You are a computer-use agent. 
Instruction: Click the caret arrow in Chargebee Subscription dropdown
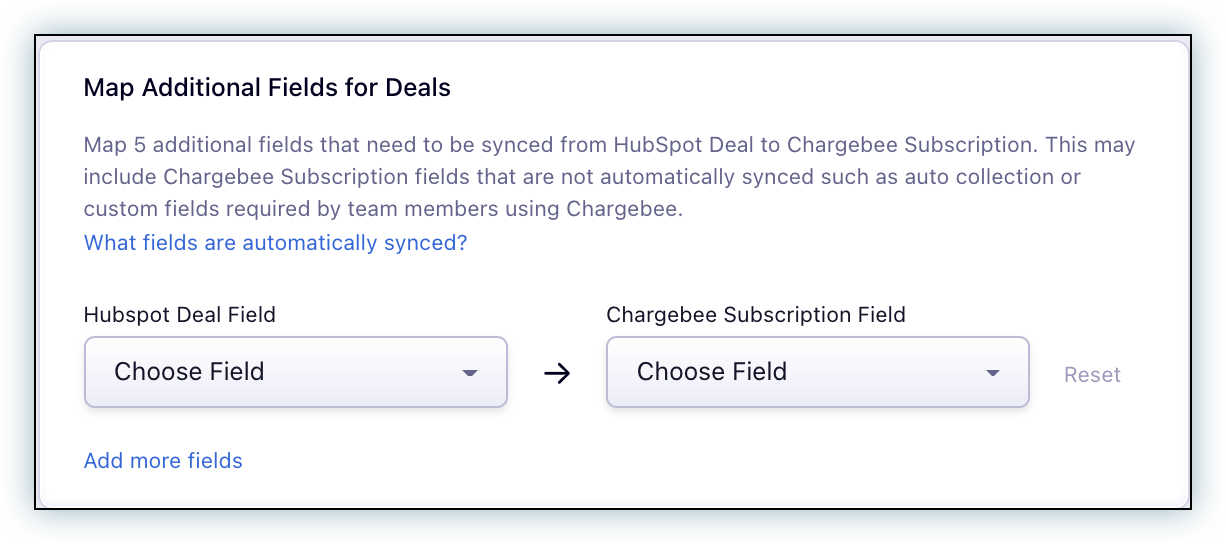point(993,373)
